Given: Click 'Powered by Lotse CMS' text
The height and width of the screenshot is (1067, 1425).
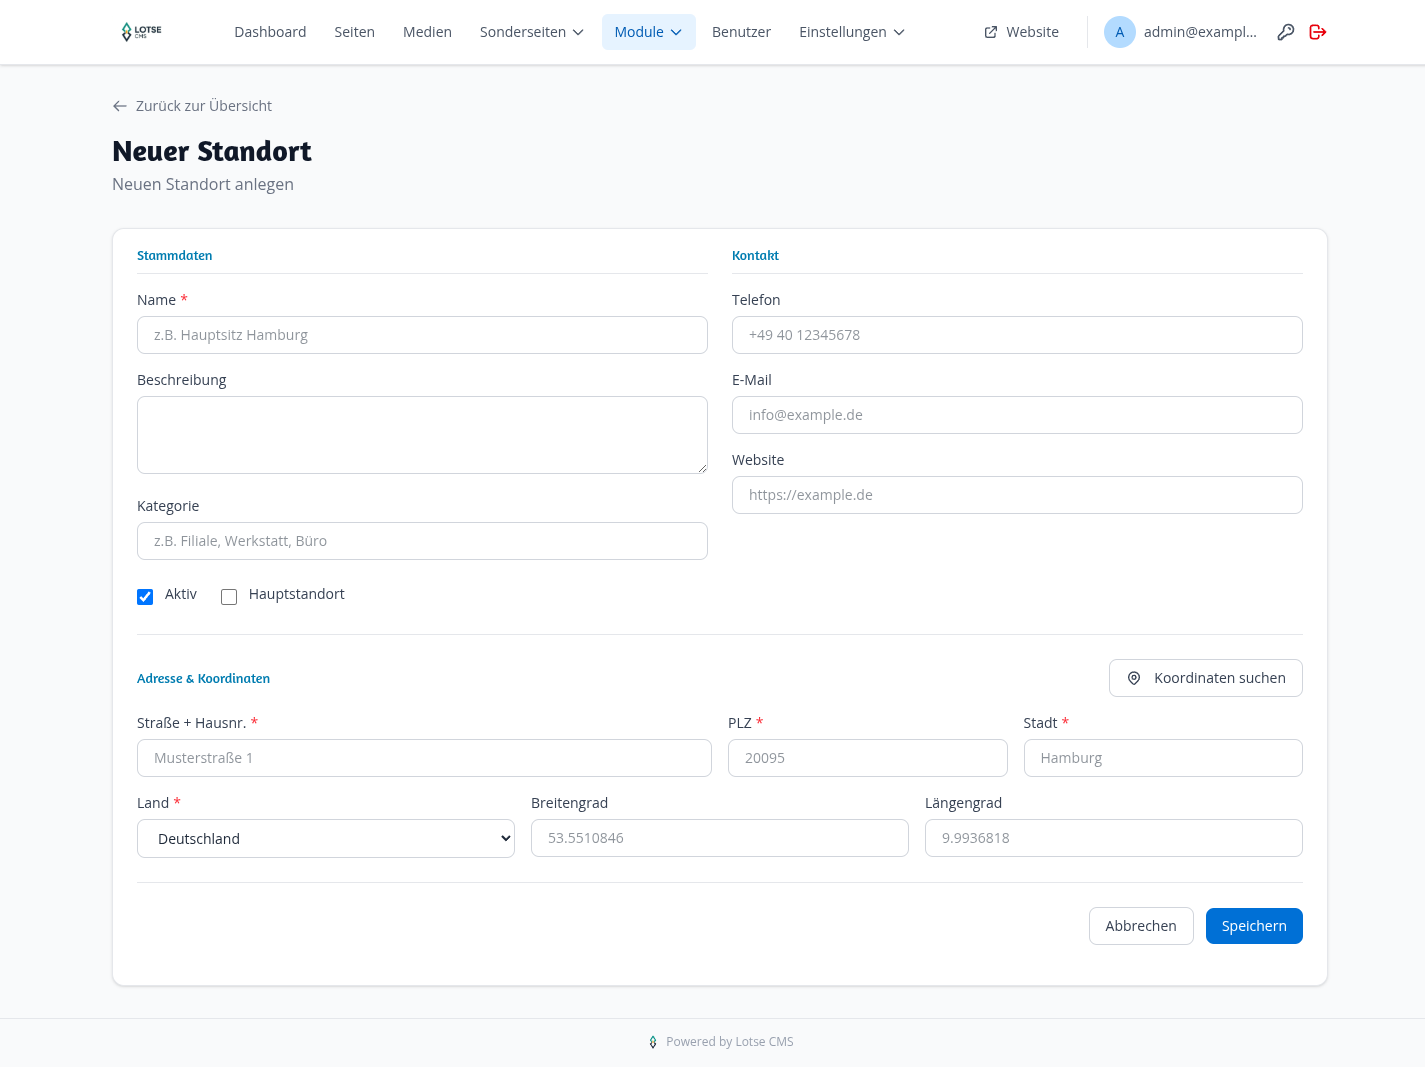Looking at the screenshot, I should pyautogui.click(x=730, y=1042).
